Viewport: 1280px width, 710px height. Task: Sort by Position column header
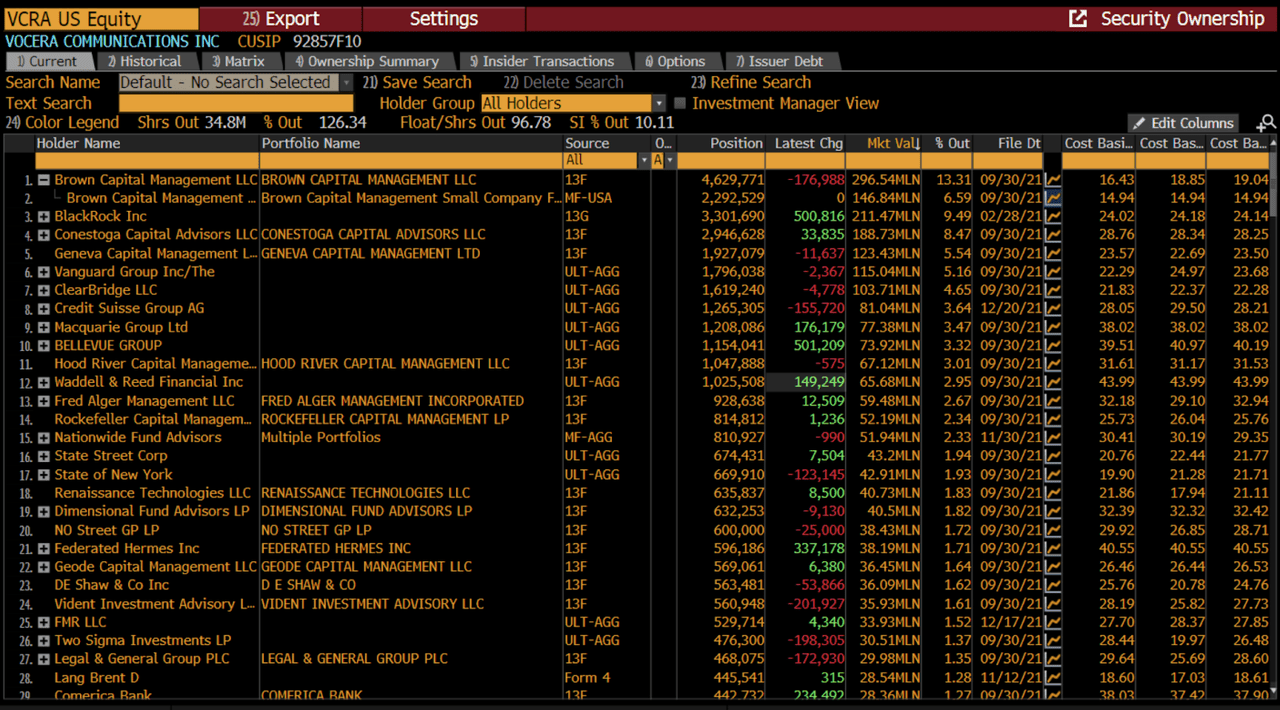pyautogui.click(x=722, y=143)
